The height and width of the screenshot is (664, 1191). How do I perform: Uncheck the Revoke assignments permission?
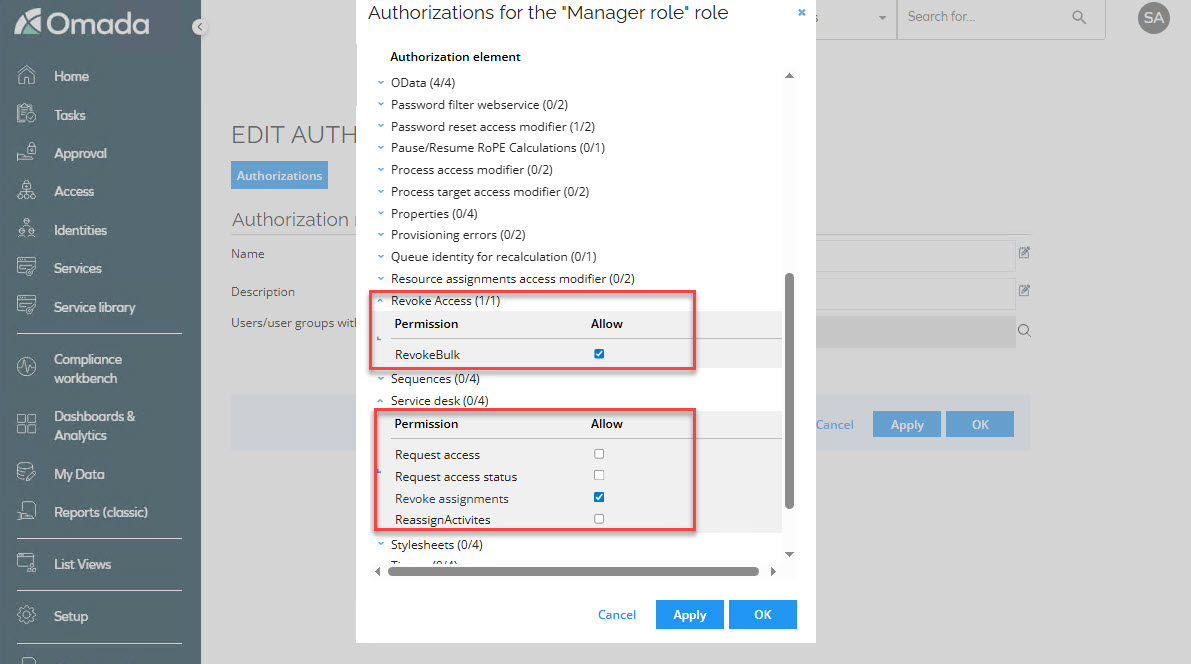coord(598,496)
